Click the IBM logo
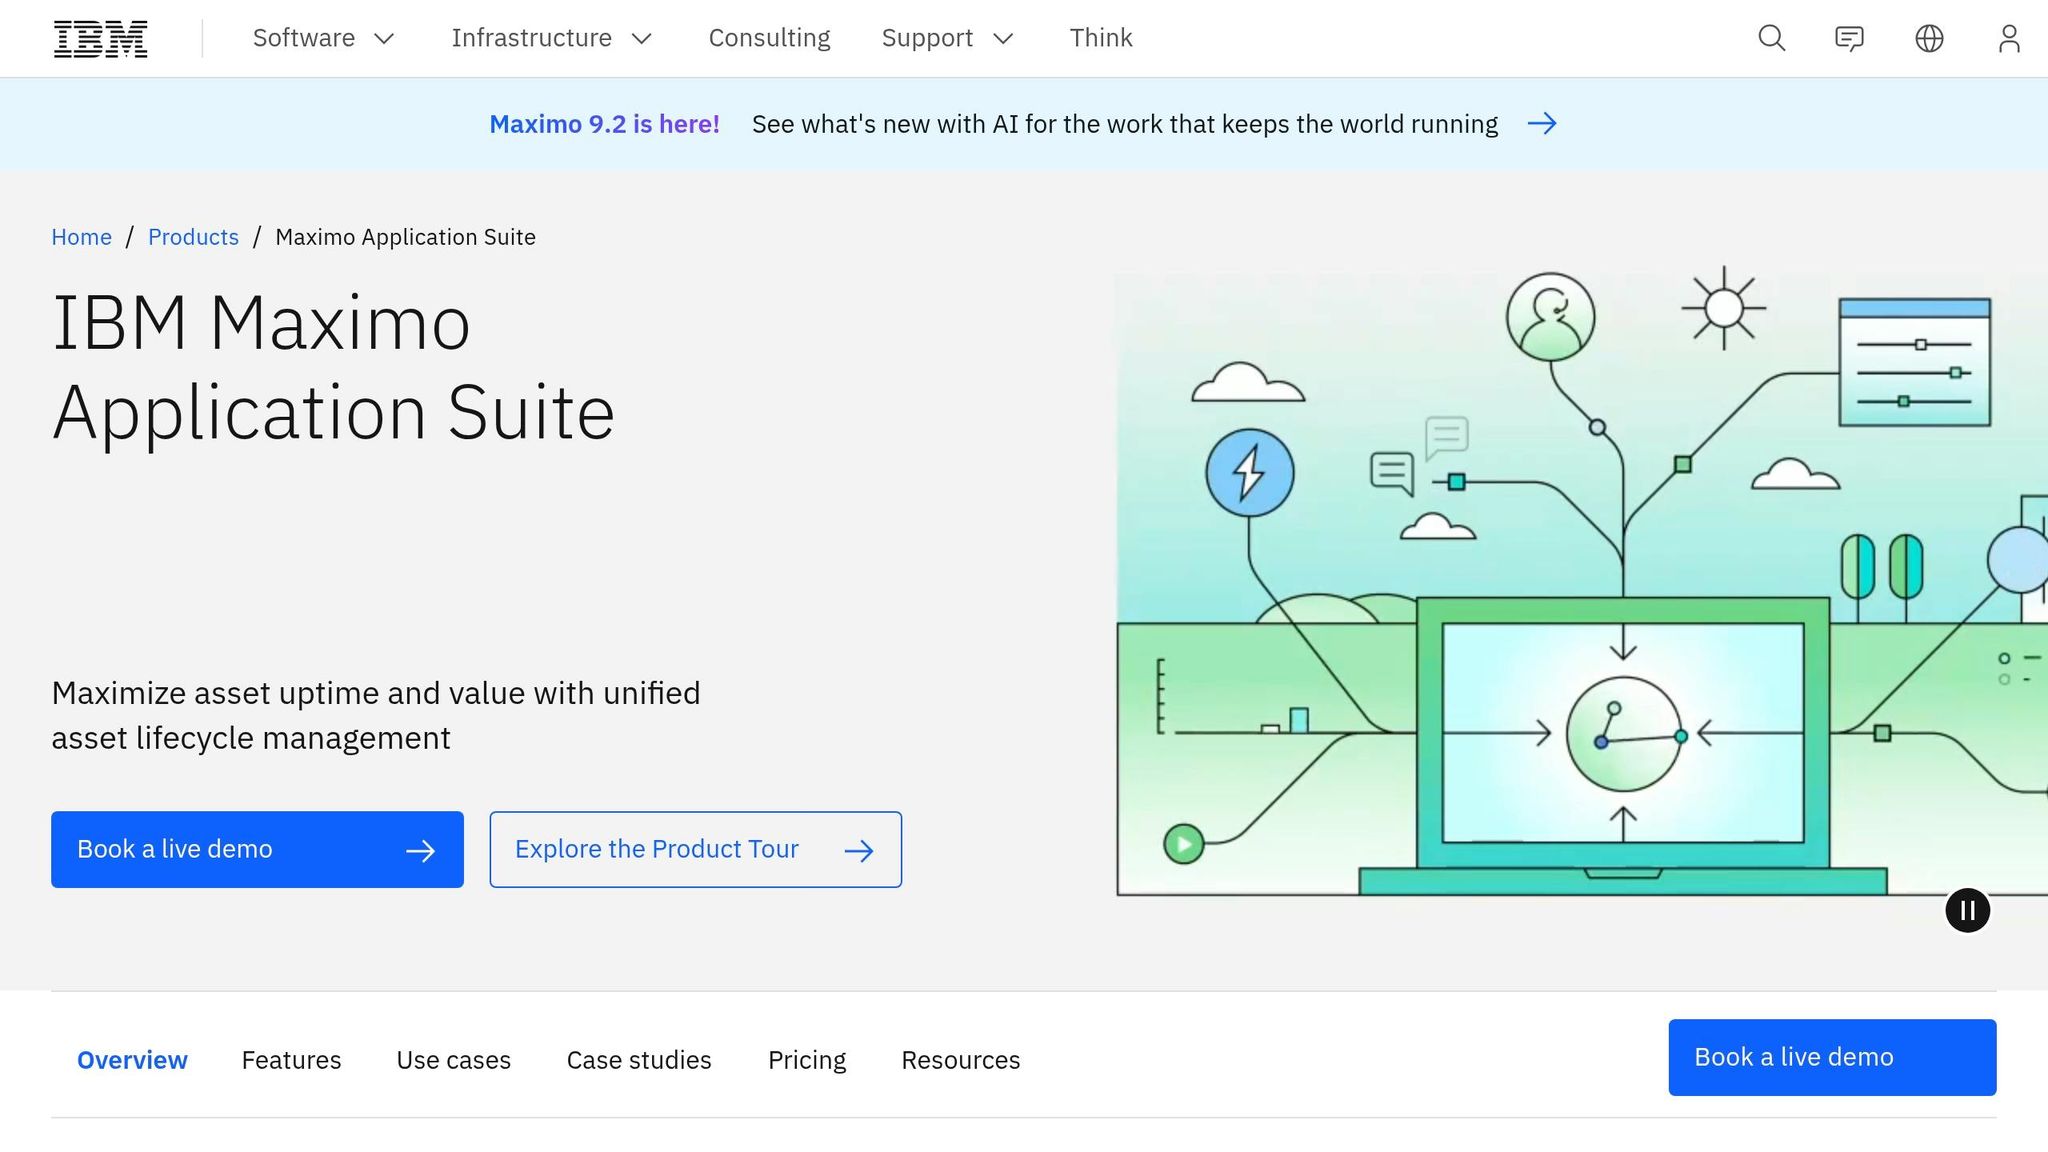Viewport: 2048px width, 1152px height. (100, 38)
